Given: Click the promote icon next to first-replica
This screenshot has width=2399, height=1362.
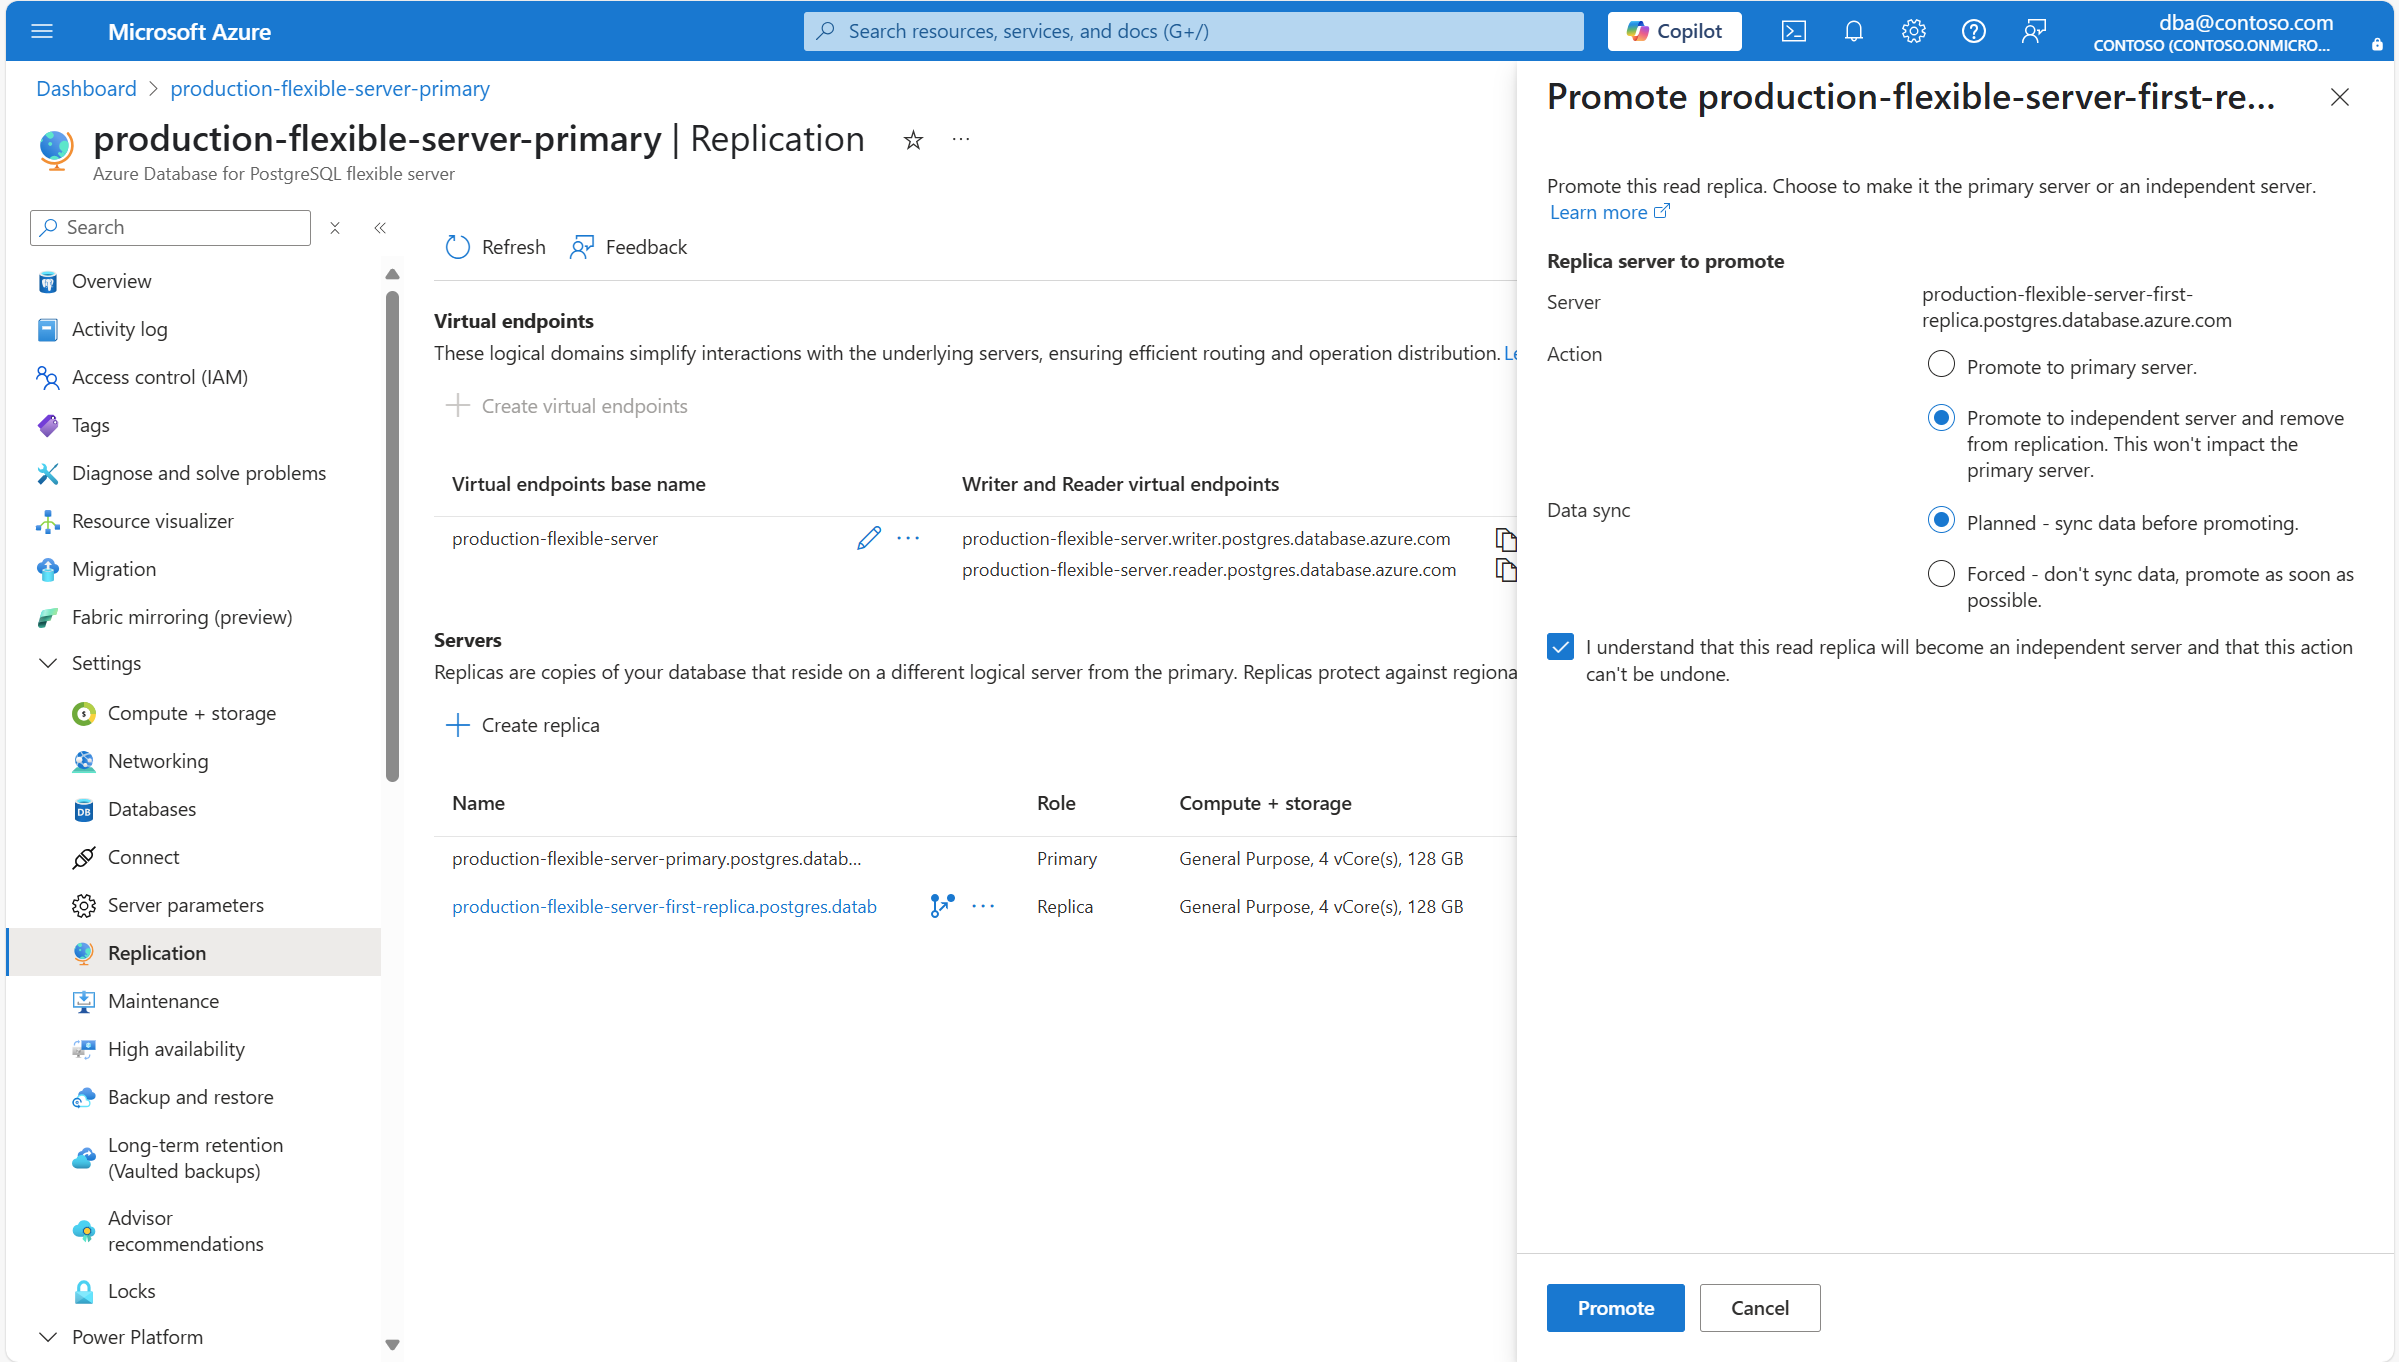Looking at the screenshot, I should [x=941, y=906].
